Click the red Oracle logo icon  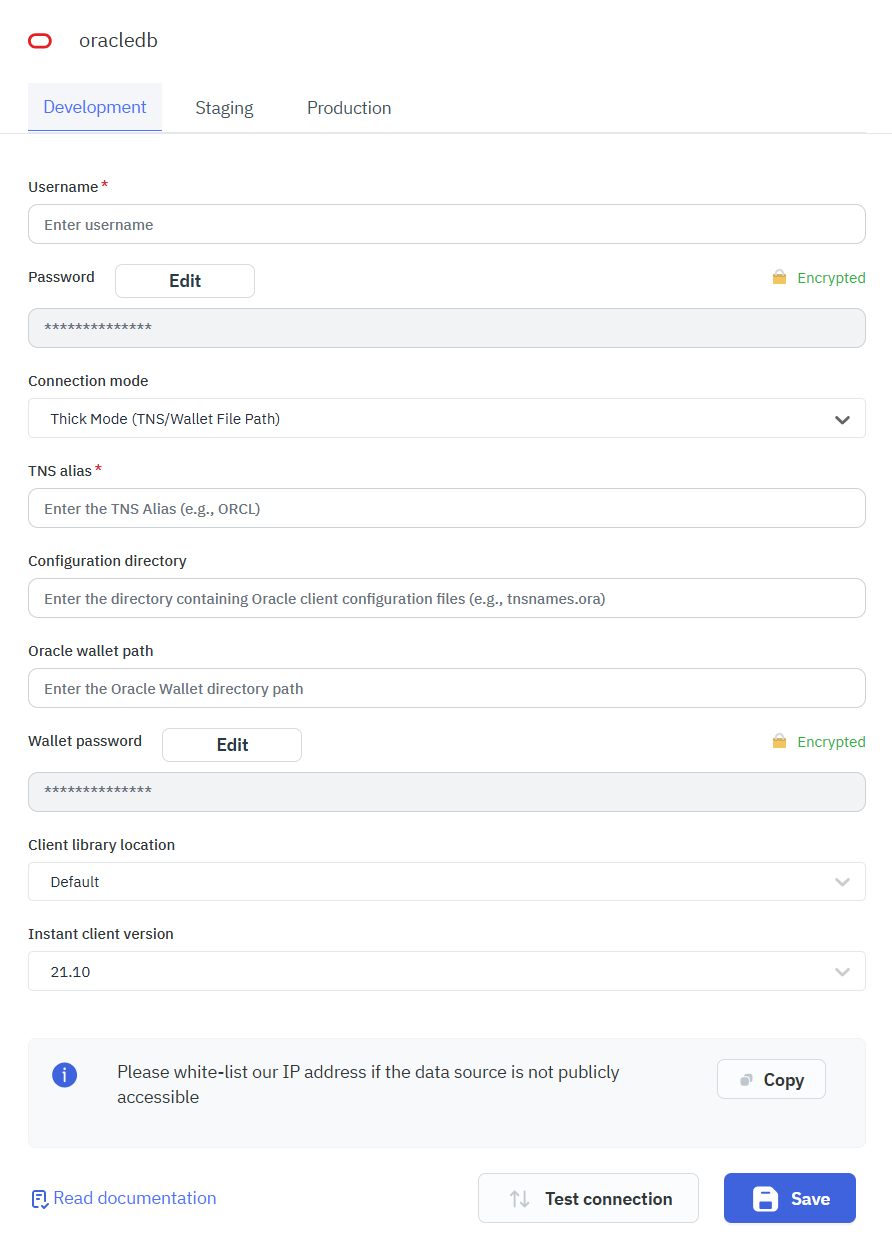click(40, 41)
